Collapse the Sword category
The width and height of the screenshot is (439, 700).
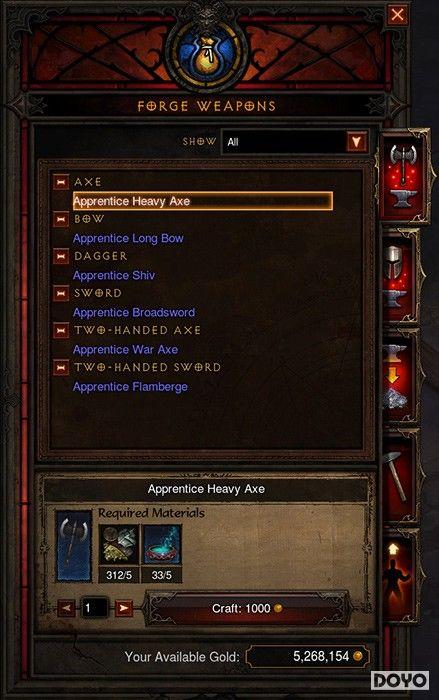(61, 293)
